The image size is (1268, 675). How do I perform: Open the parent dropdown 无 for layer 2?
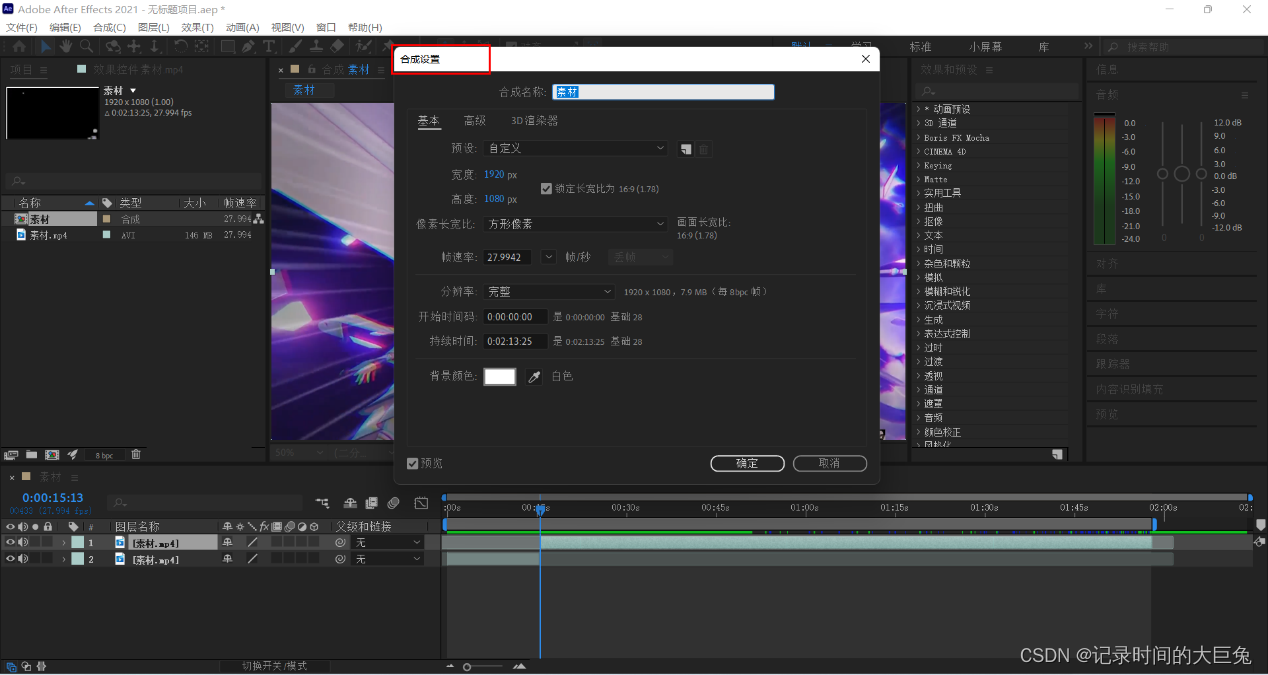[x=388, y=559]
